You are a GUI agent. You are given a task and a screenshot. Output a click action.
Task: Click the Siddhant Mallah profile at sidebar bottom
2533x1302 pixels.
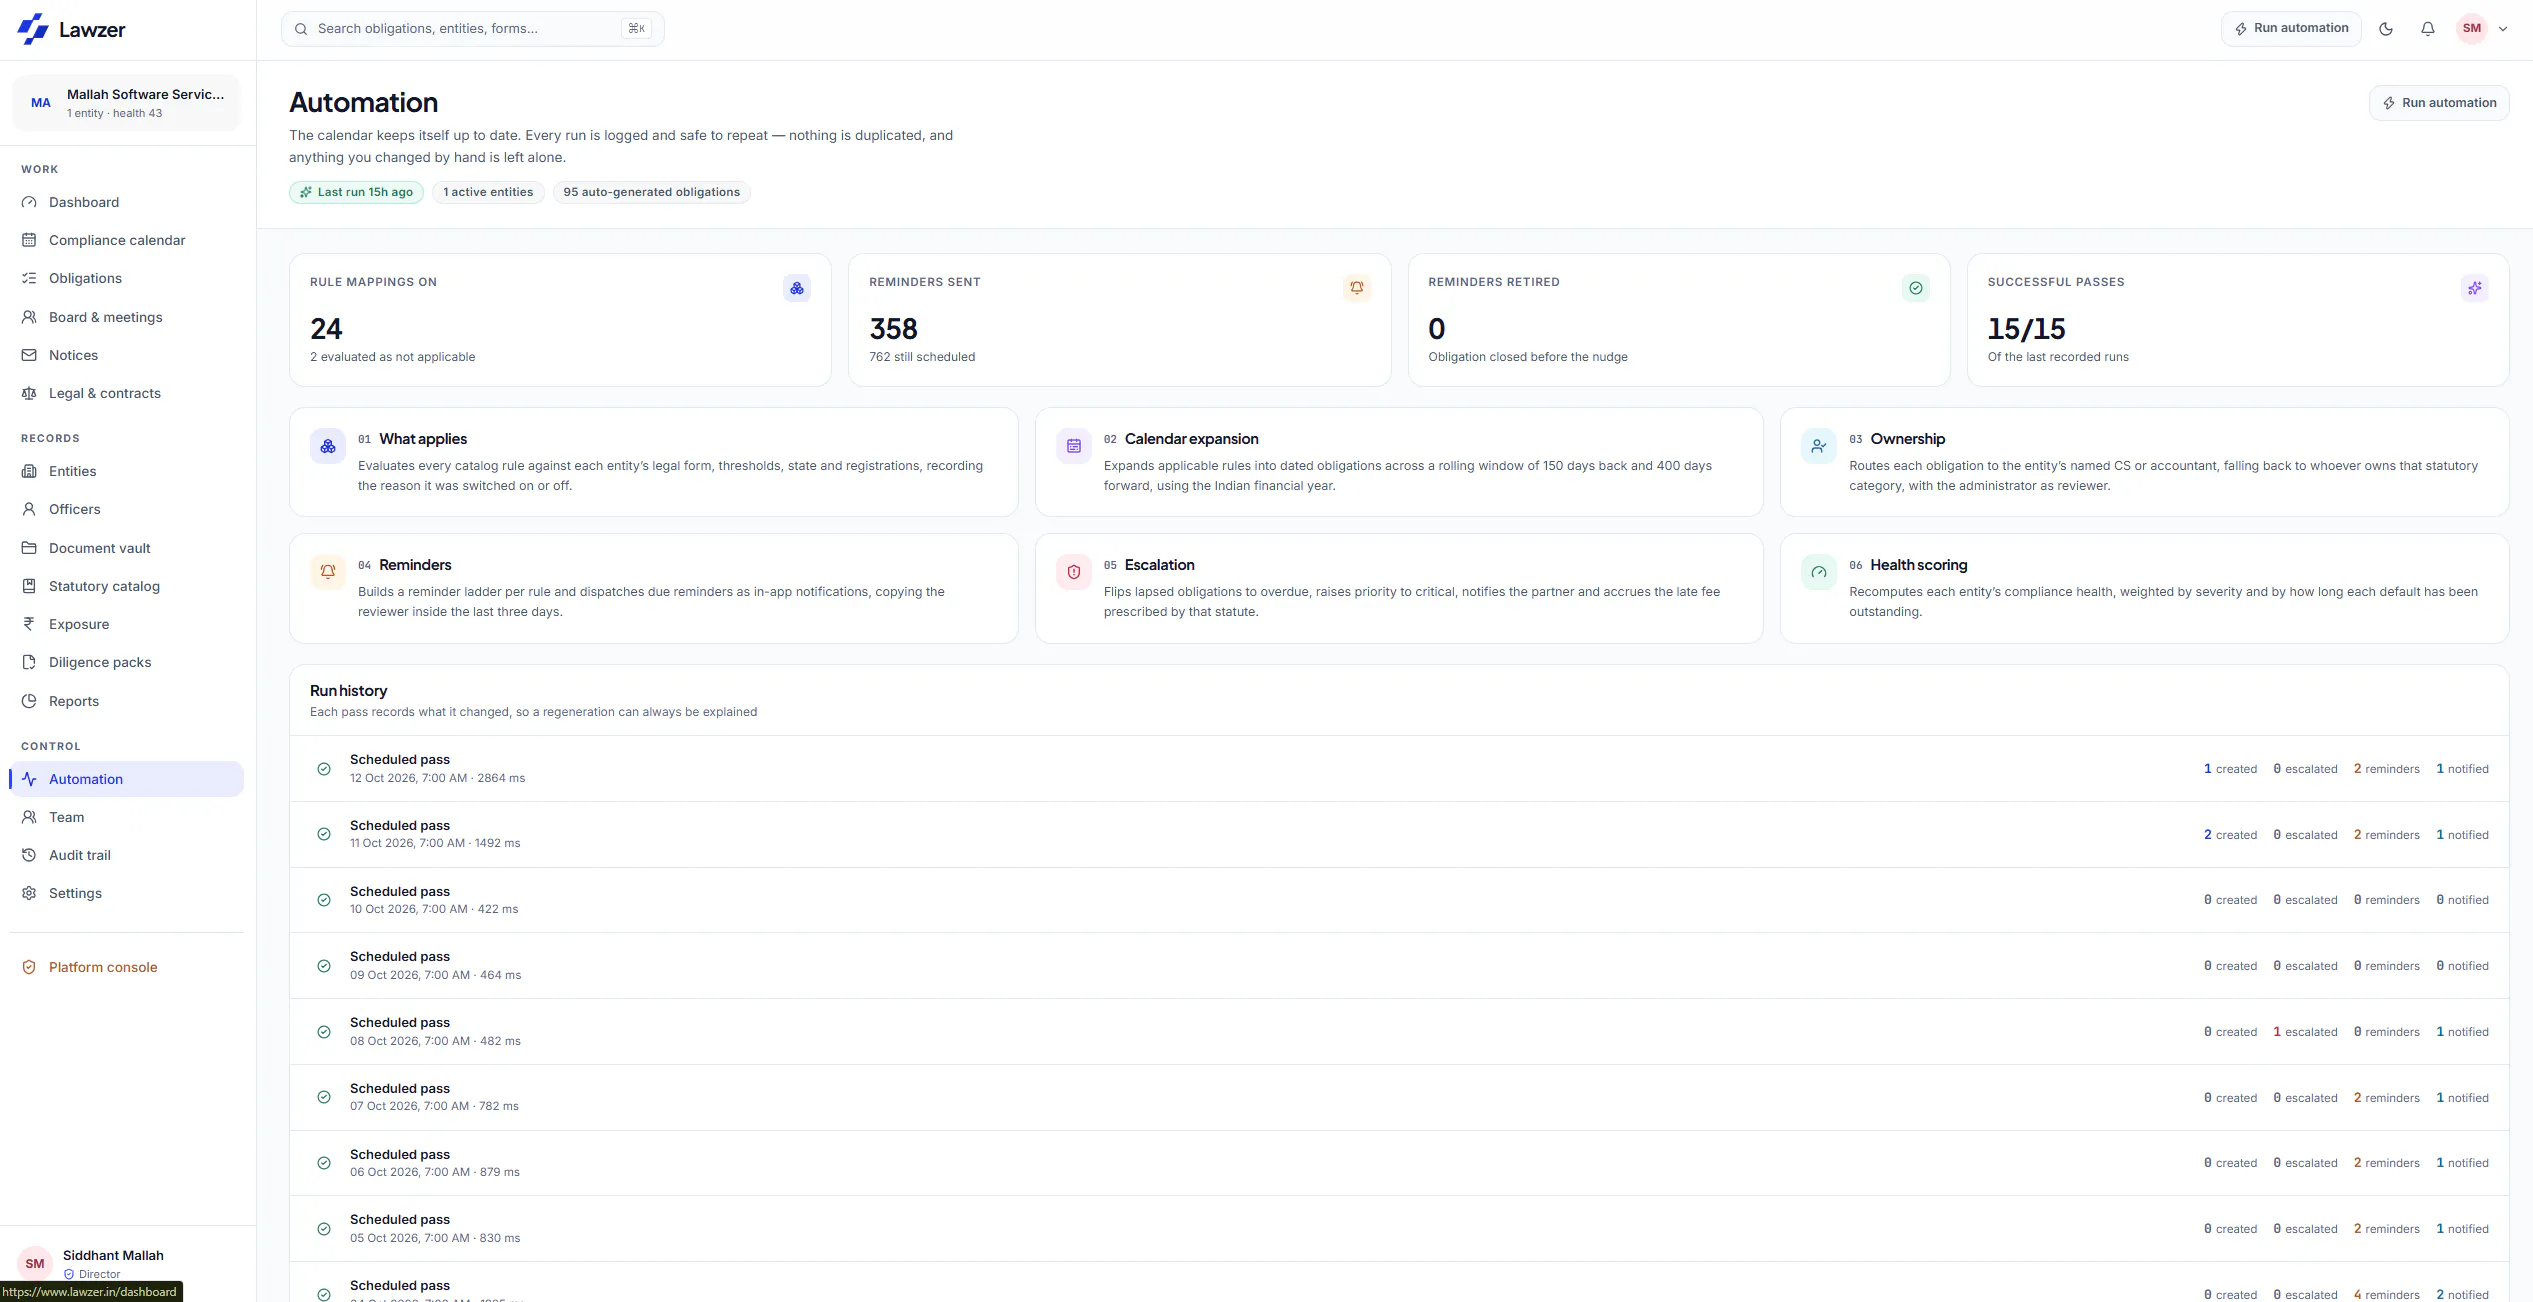pyautogui.click(x=127, y=1264)
